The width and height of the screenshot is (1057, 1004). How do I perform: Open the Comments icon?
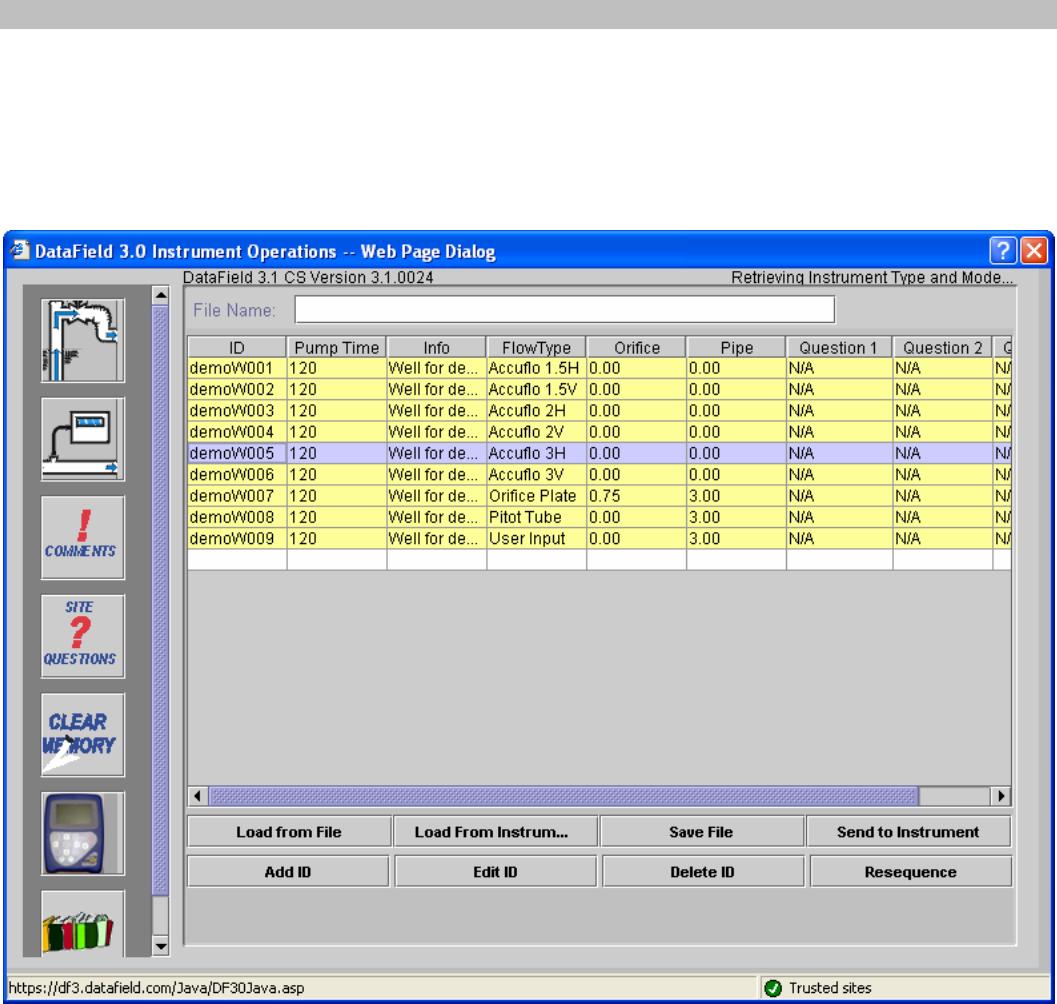tap(83, 537)
